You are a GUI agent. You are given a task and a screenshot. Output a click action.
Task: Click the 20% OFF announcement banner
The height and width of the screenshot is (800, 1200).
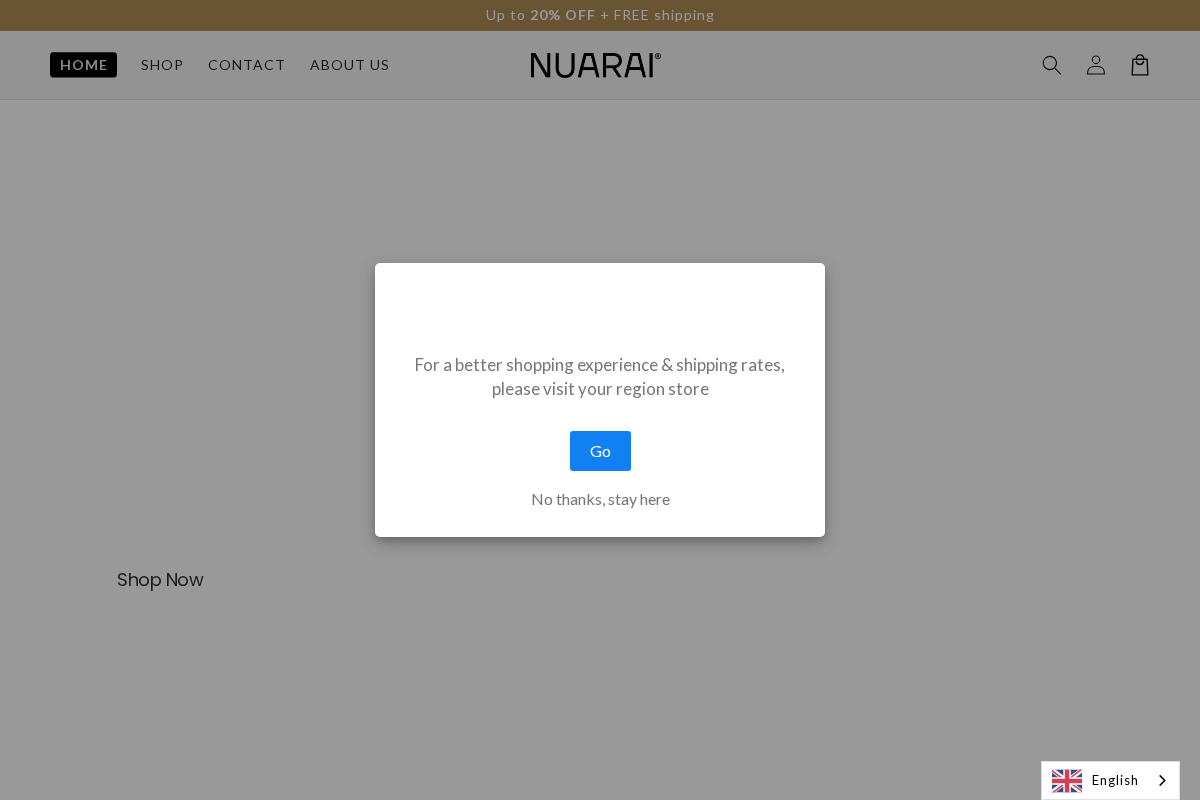600,15
